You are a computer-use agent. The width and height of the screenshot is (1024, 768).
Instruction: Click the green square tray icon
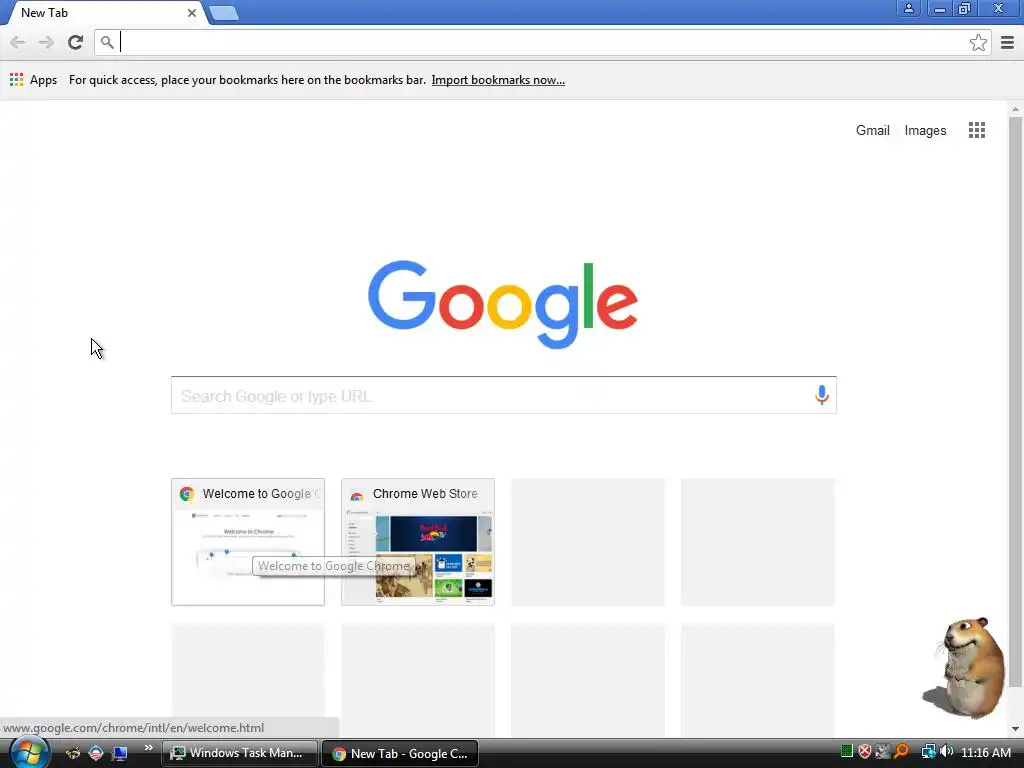pos(847,752)
